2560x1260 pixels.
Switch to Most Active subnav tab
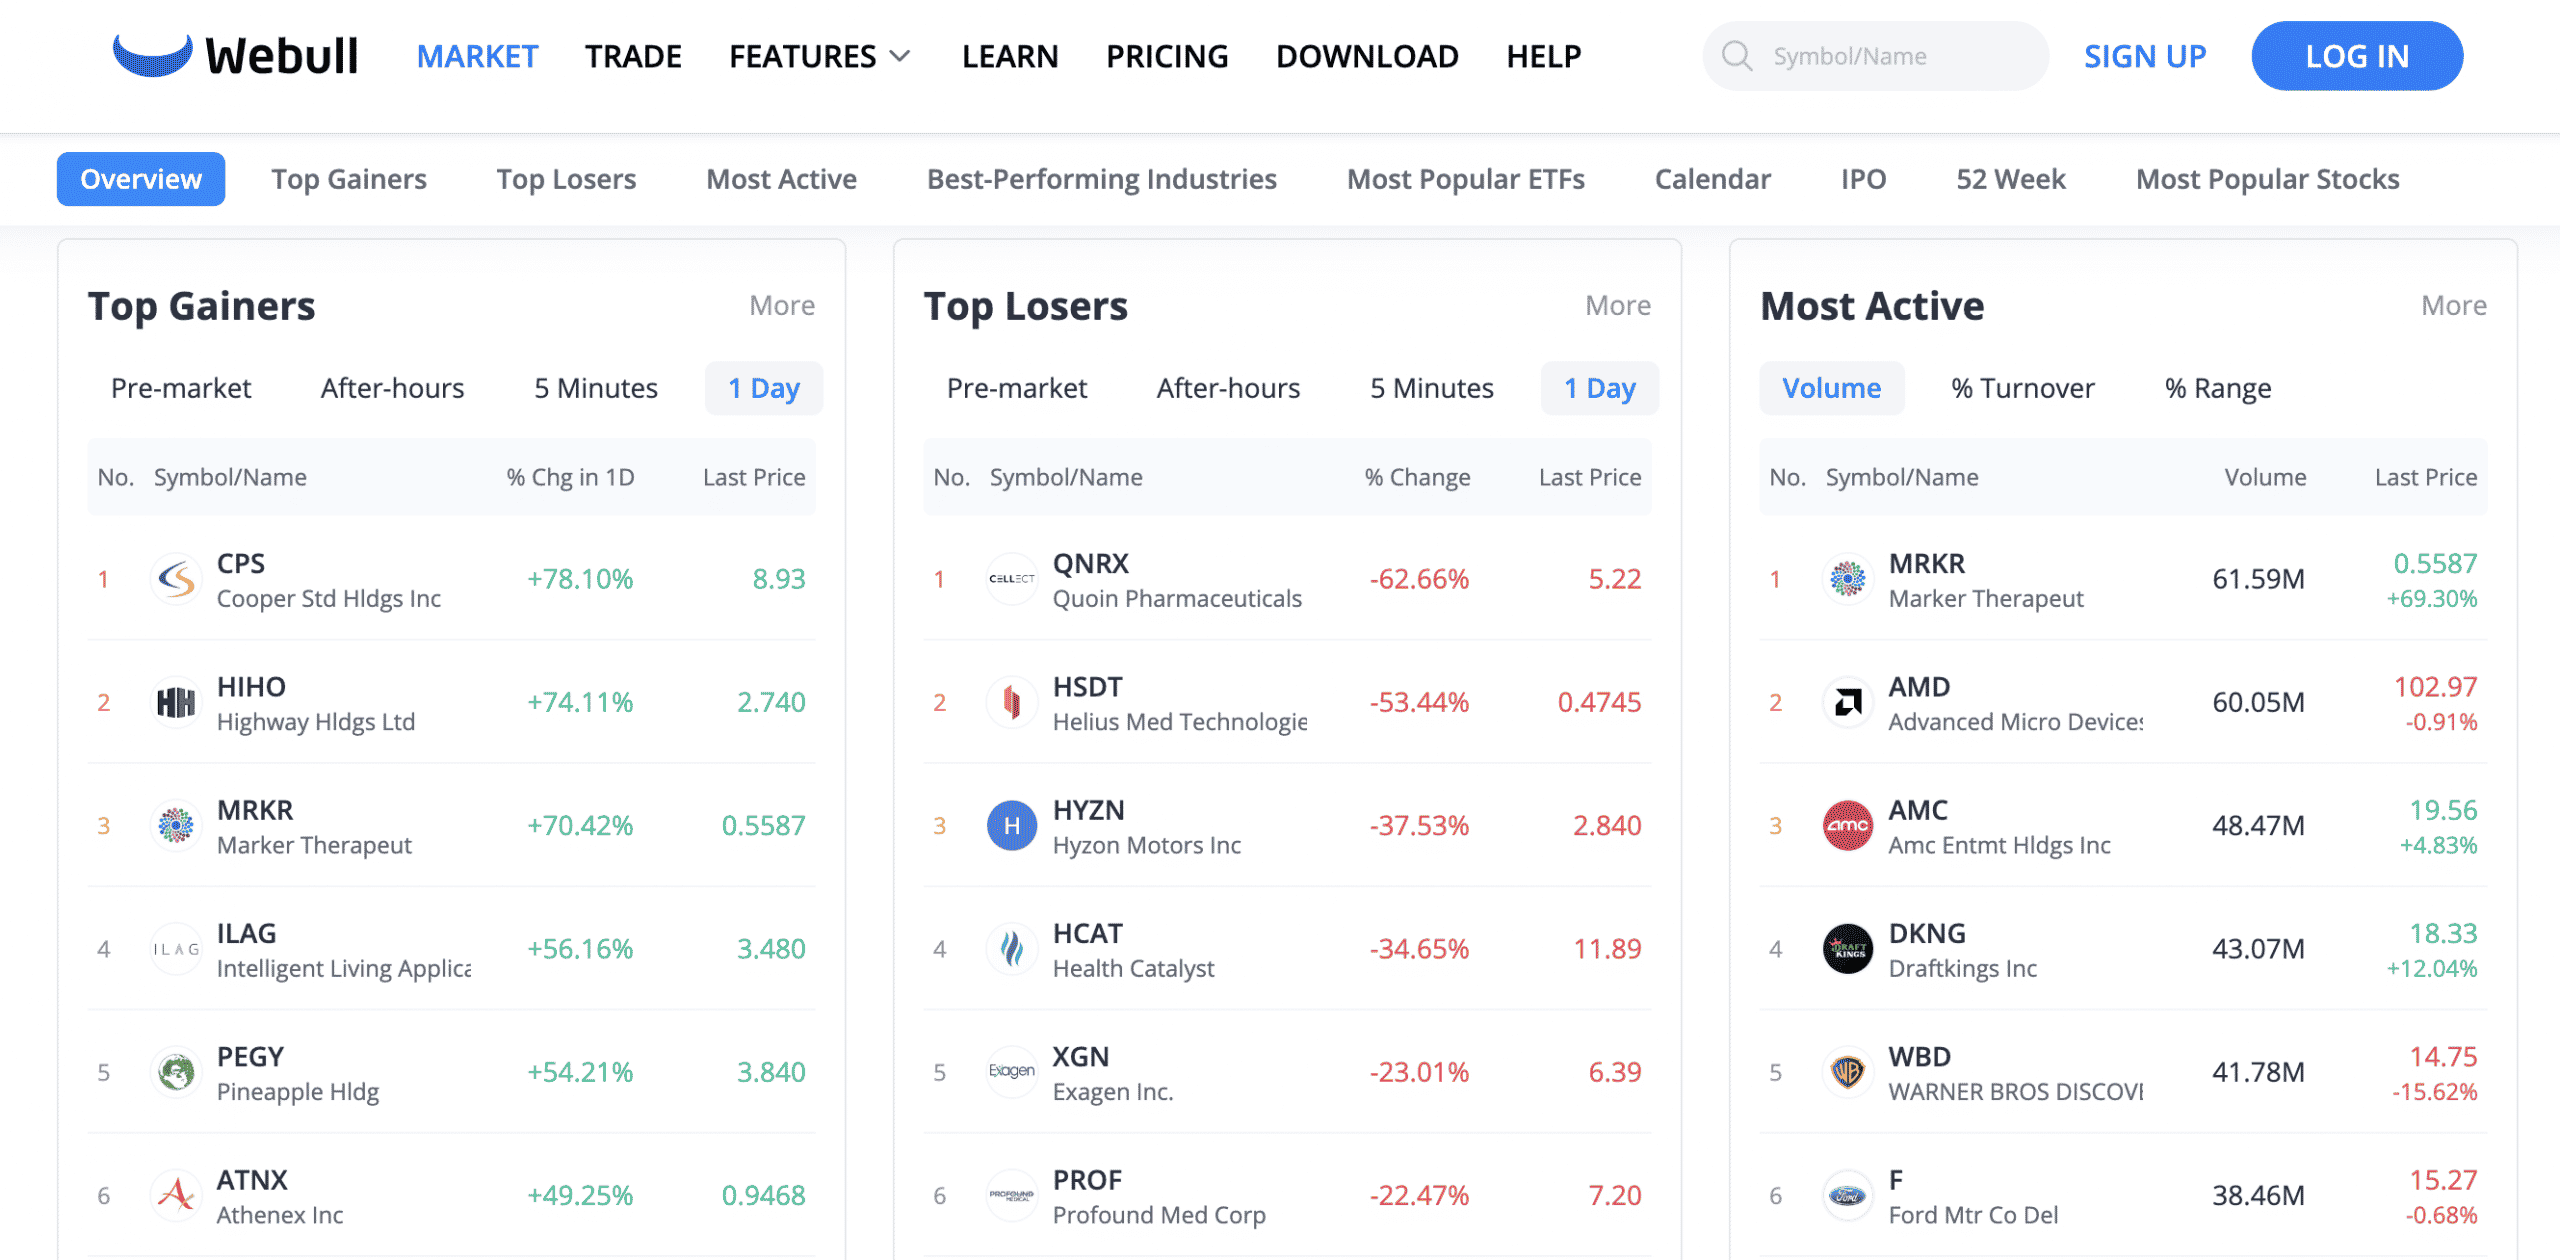tap(781, 179)
